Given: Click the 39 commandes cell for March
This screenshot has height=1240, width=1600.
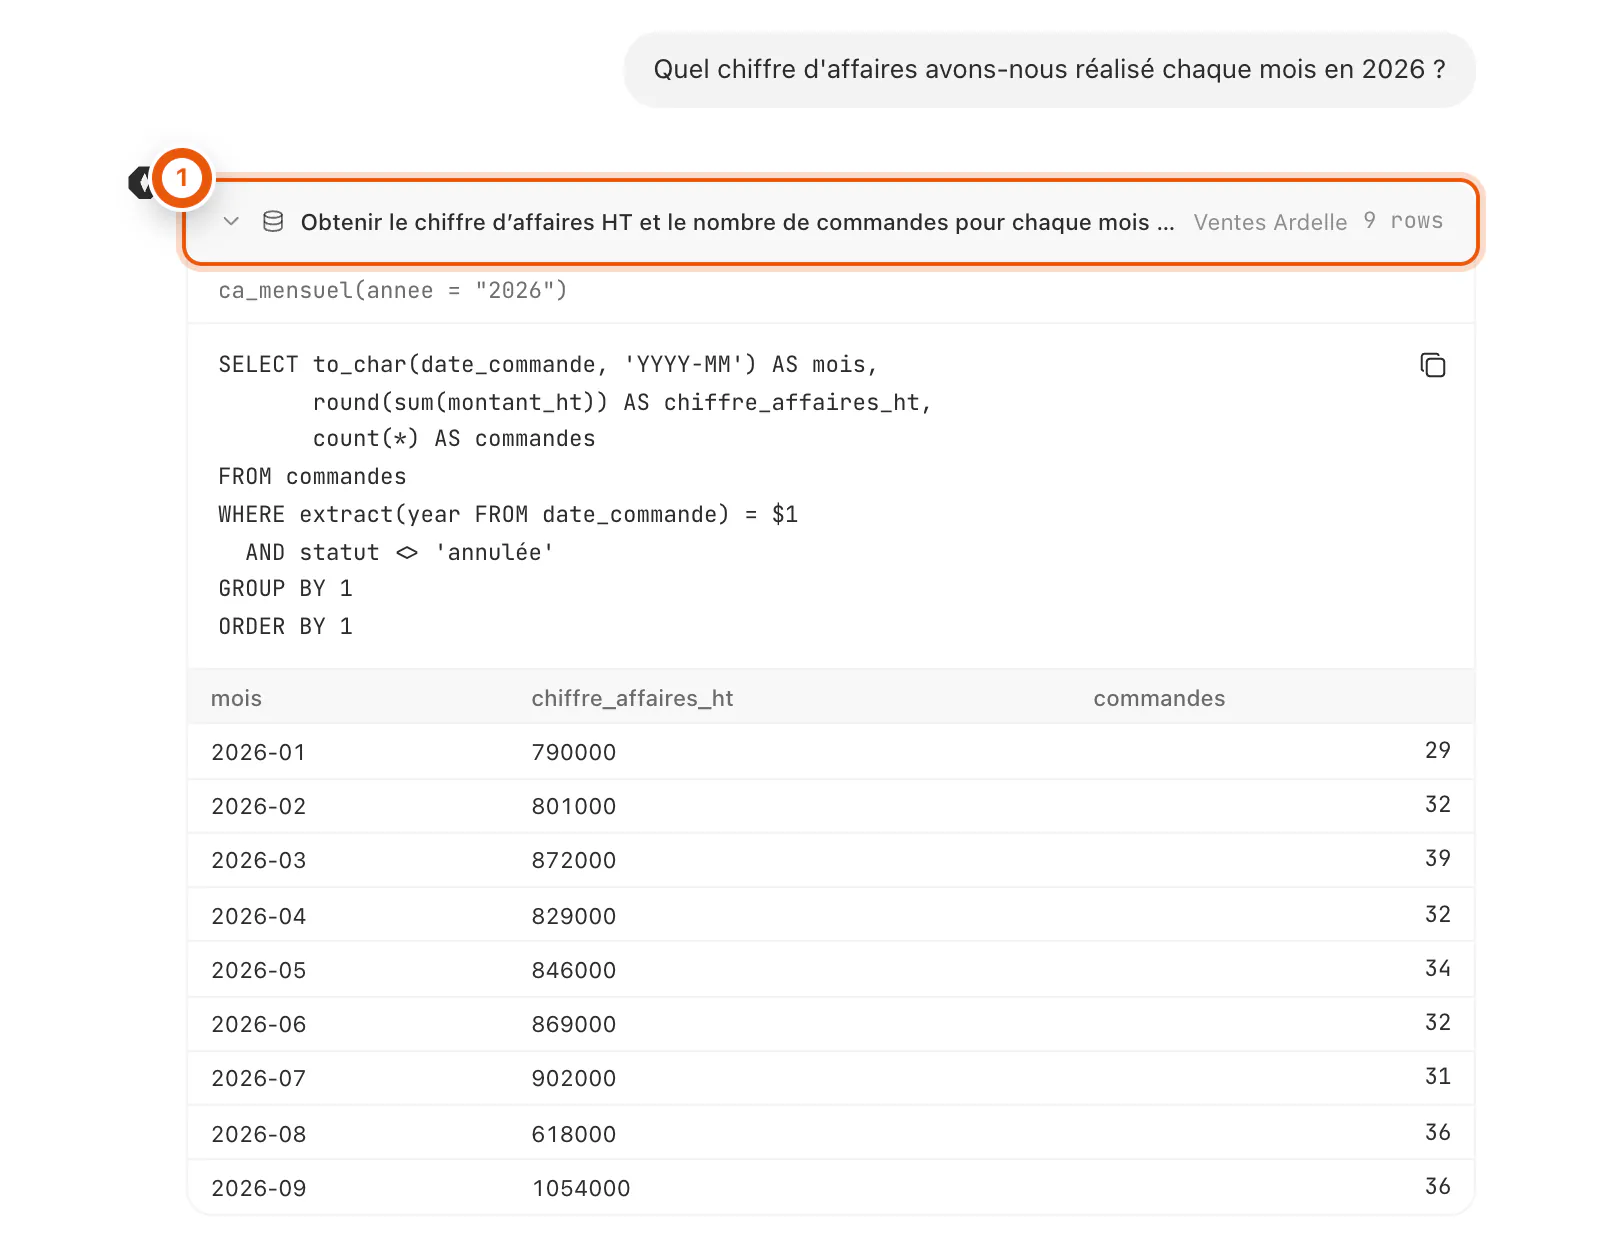Looking at the screenshot, I should click(1437, 858).
